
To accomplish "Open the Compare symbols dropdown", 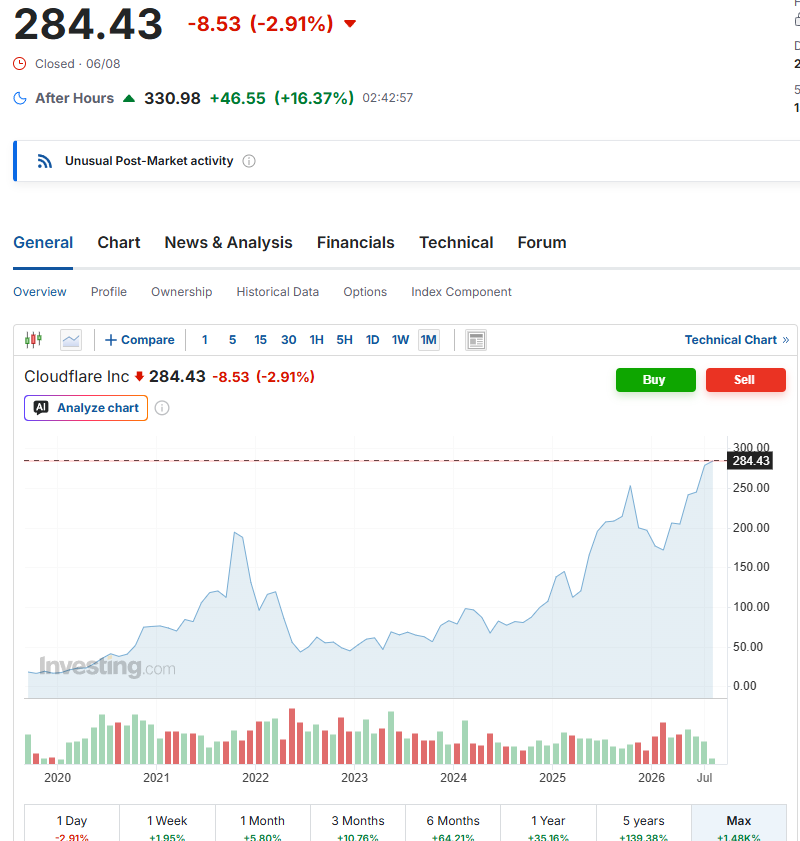I will click(140, 340).
